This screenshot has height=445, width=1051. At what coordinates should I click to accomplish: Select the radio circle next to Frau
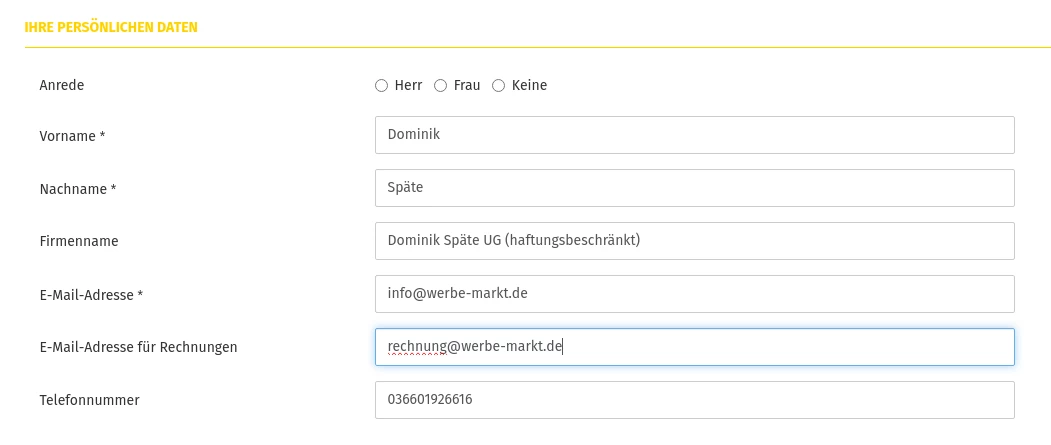pyautogui.click(x=440, y=86)
